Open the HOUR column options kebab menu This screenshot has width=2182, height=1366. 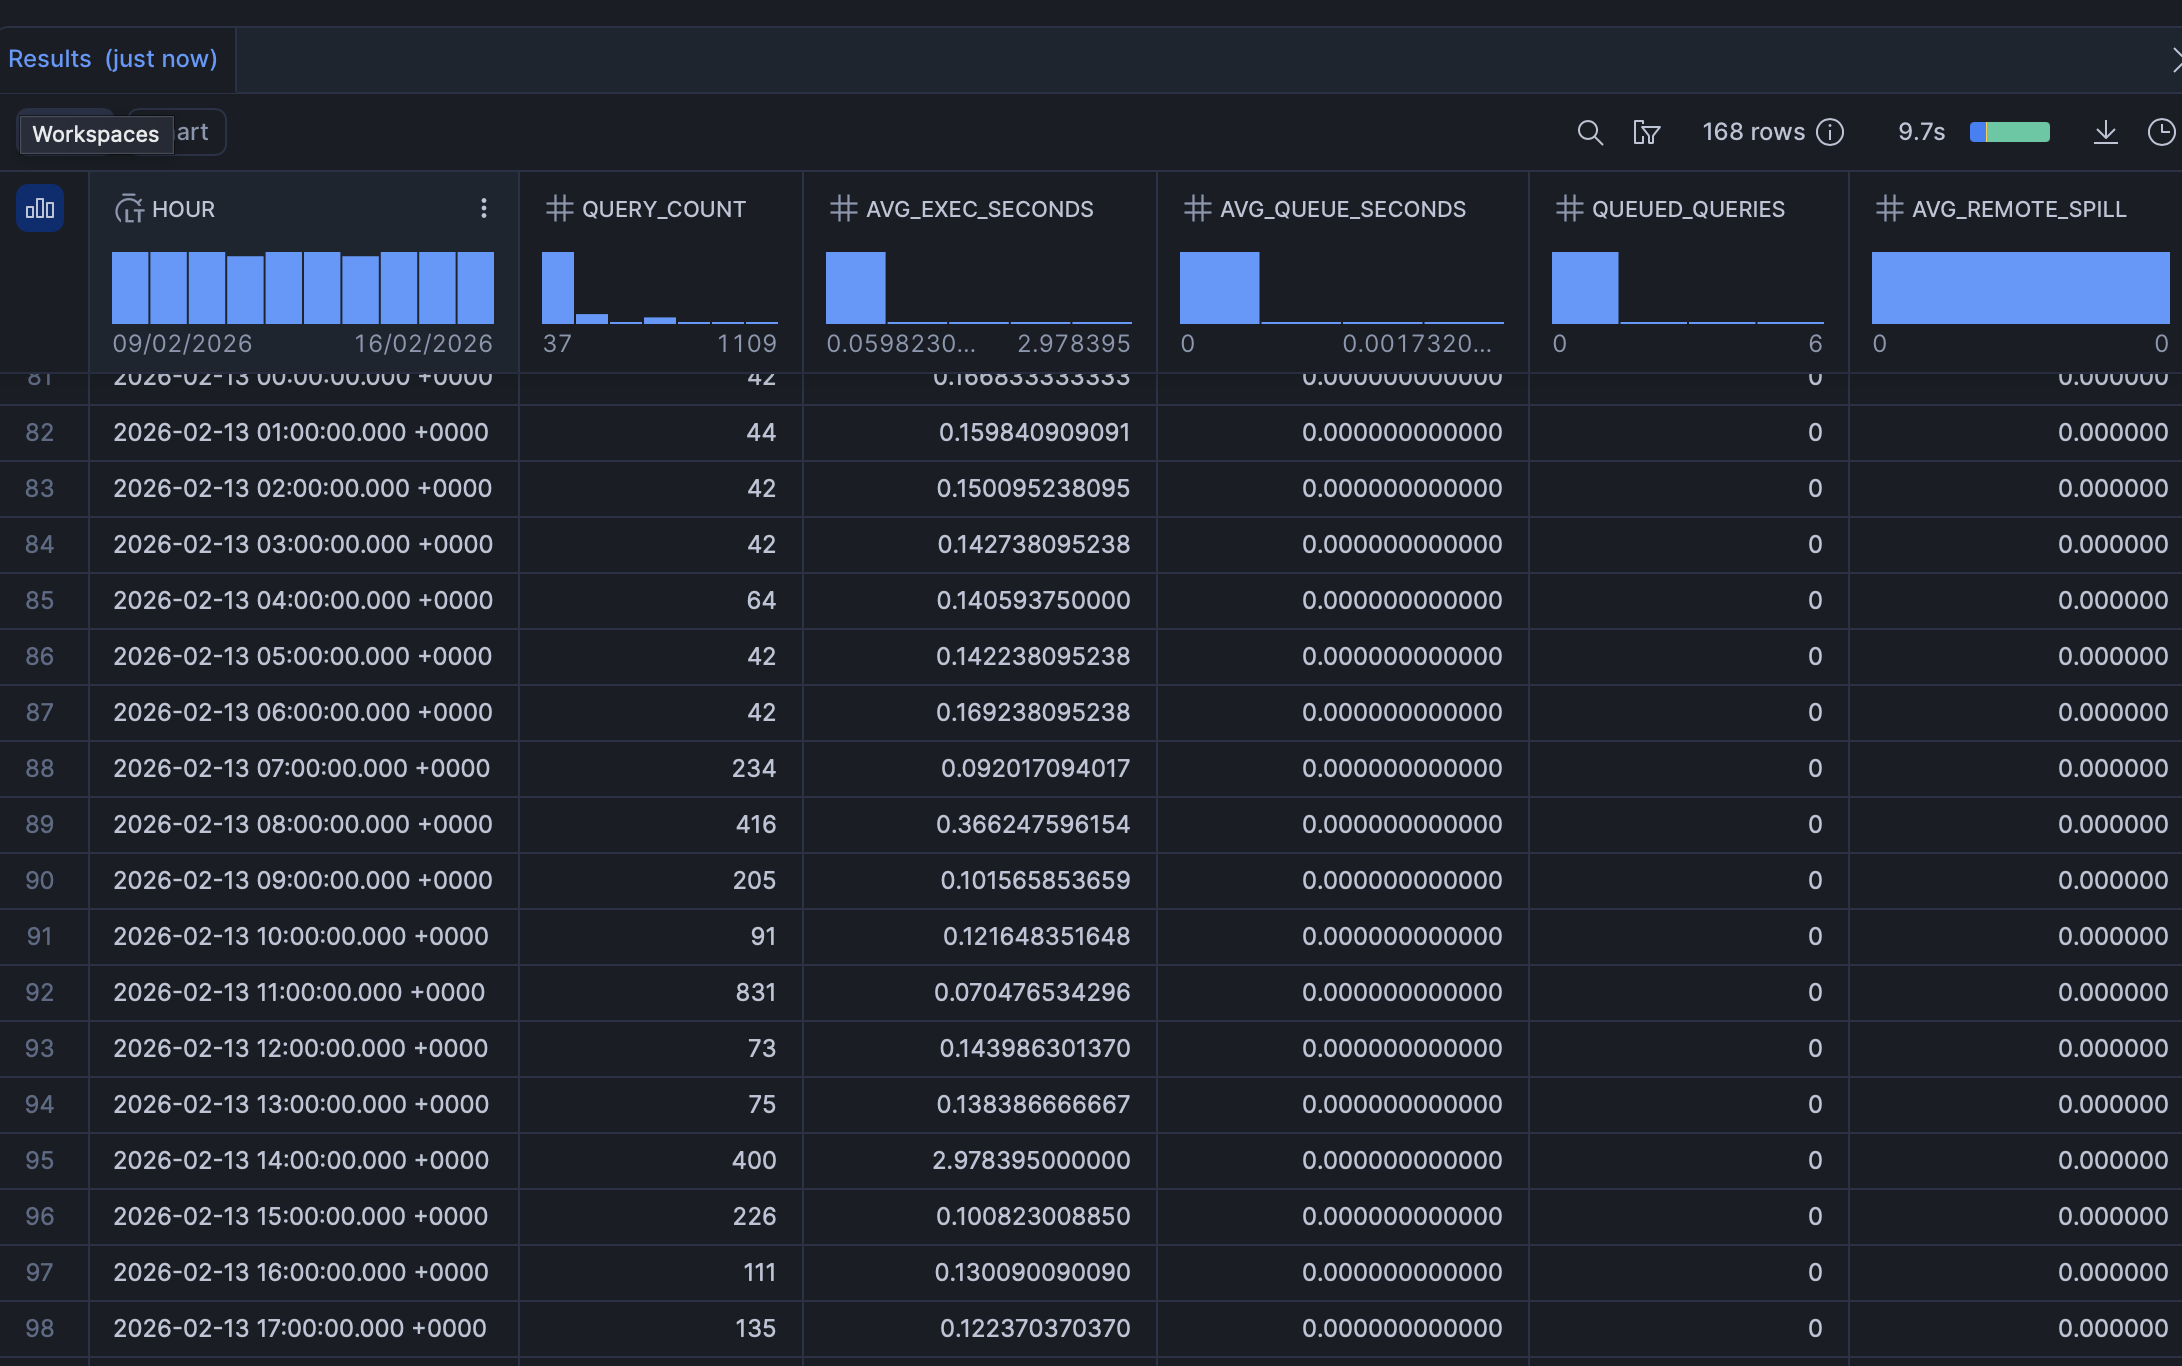tap(484, 208)
